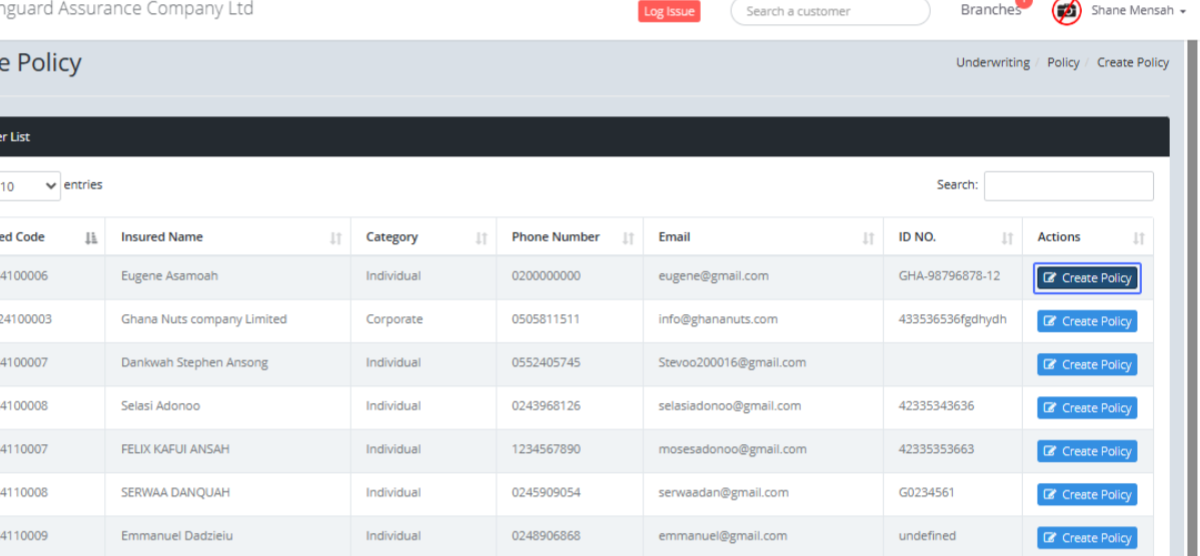Create Policy for Selasi Adonoo
Viewport: 1200px width, 556px height.
[x=1086, y=408]
